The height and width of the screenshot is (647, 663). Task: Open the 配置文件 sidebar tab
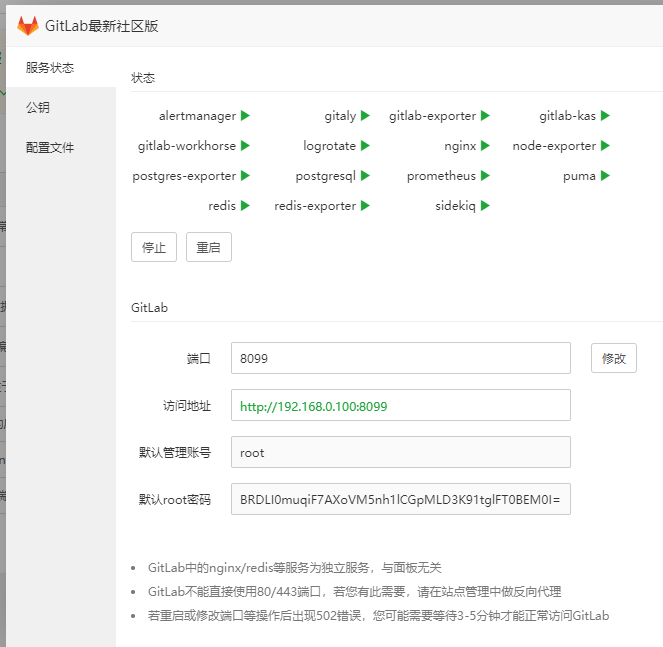click(61, 147)
